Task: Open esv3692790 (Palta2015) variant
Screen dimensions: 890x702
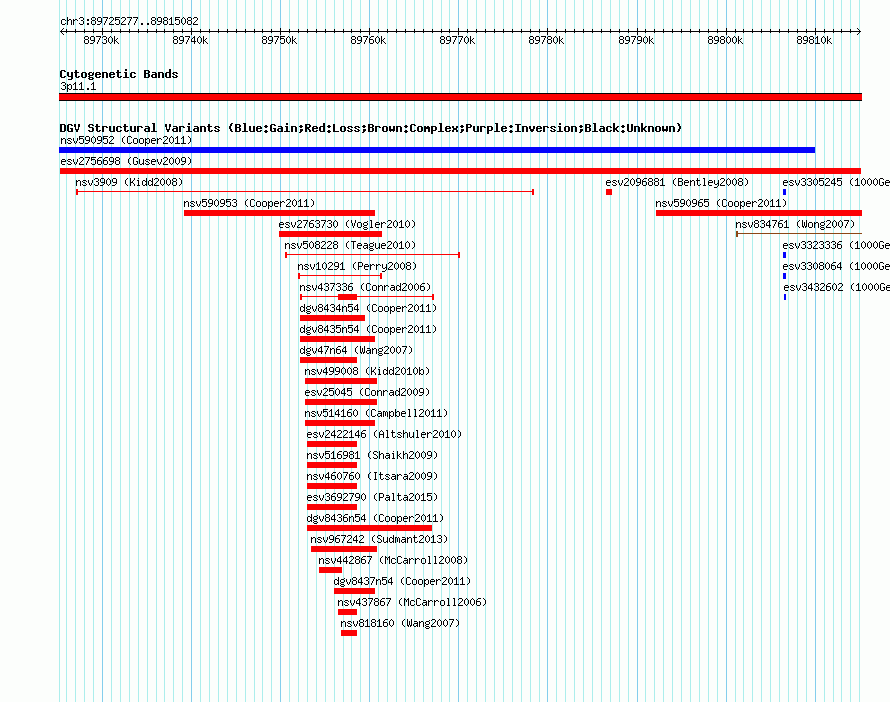Action: [372, 497]
